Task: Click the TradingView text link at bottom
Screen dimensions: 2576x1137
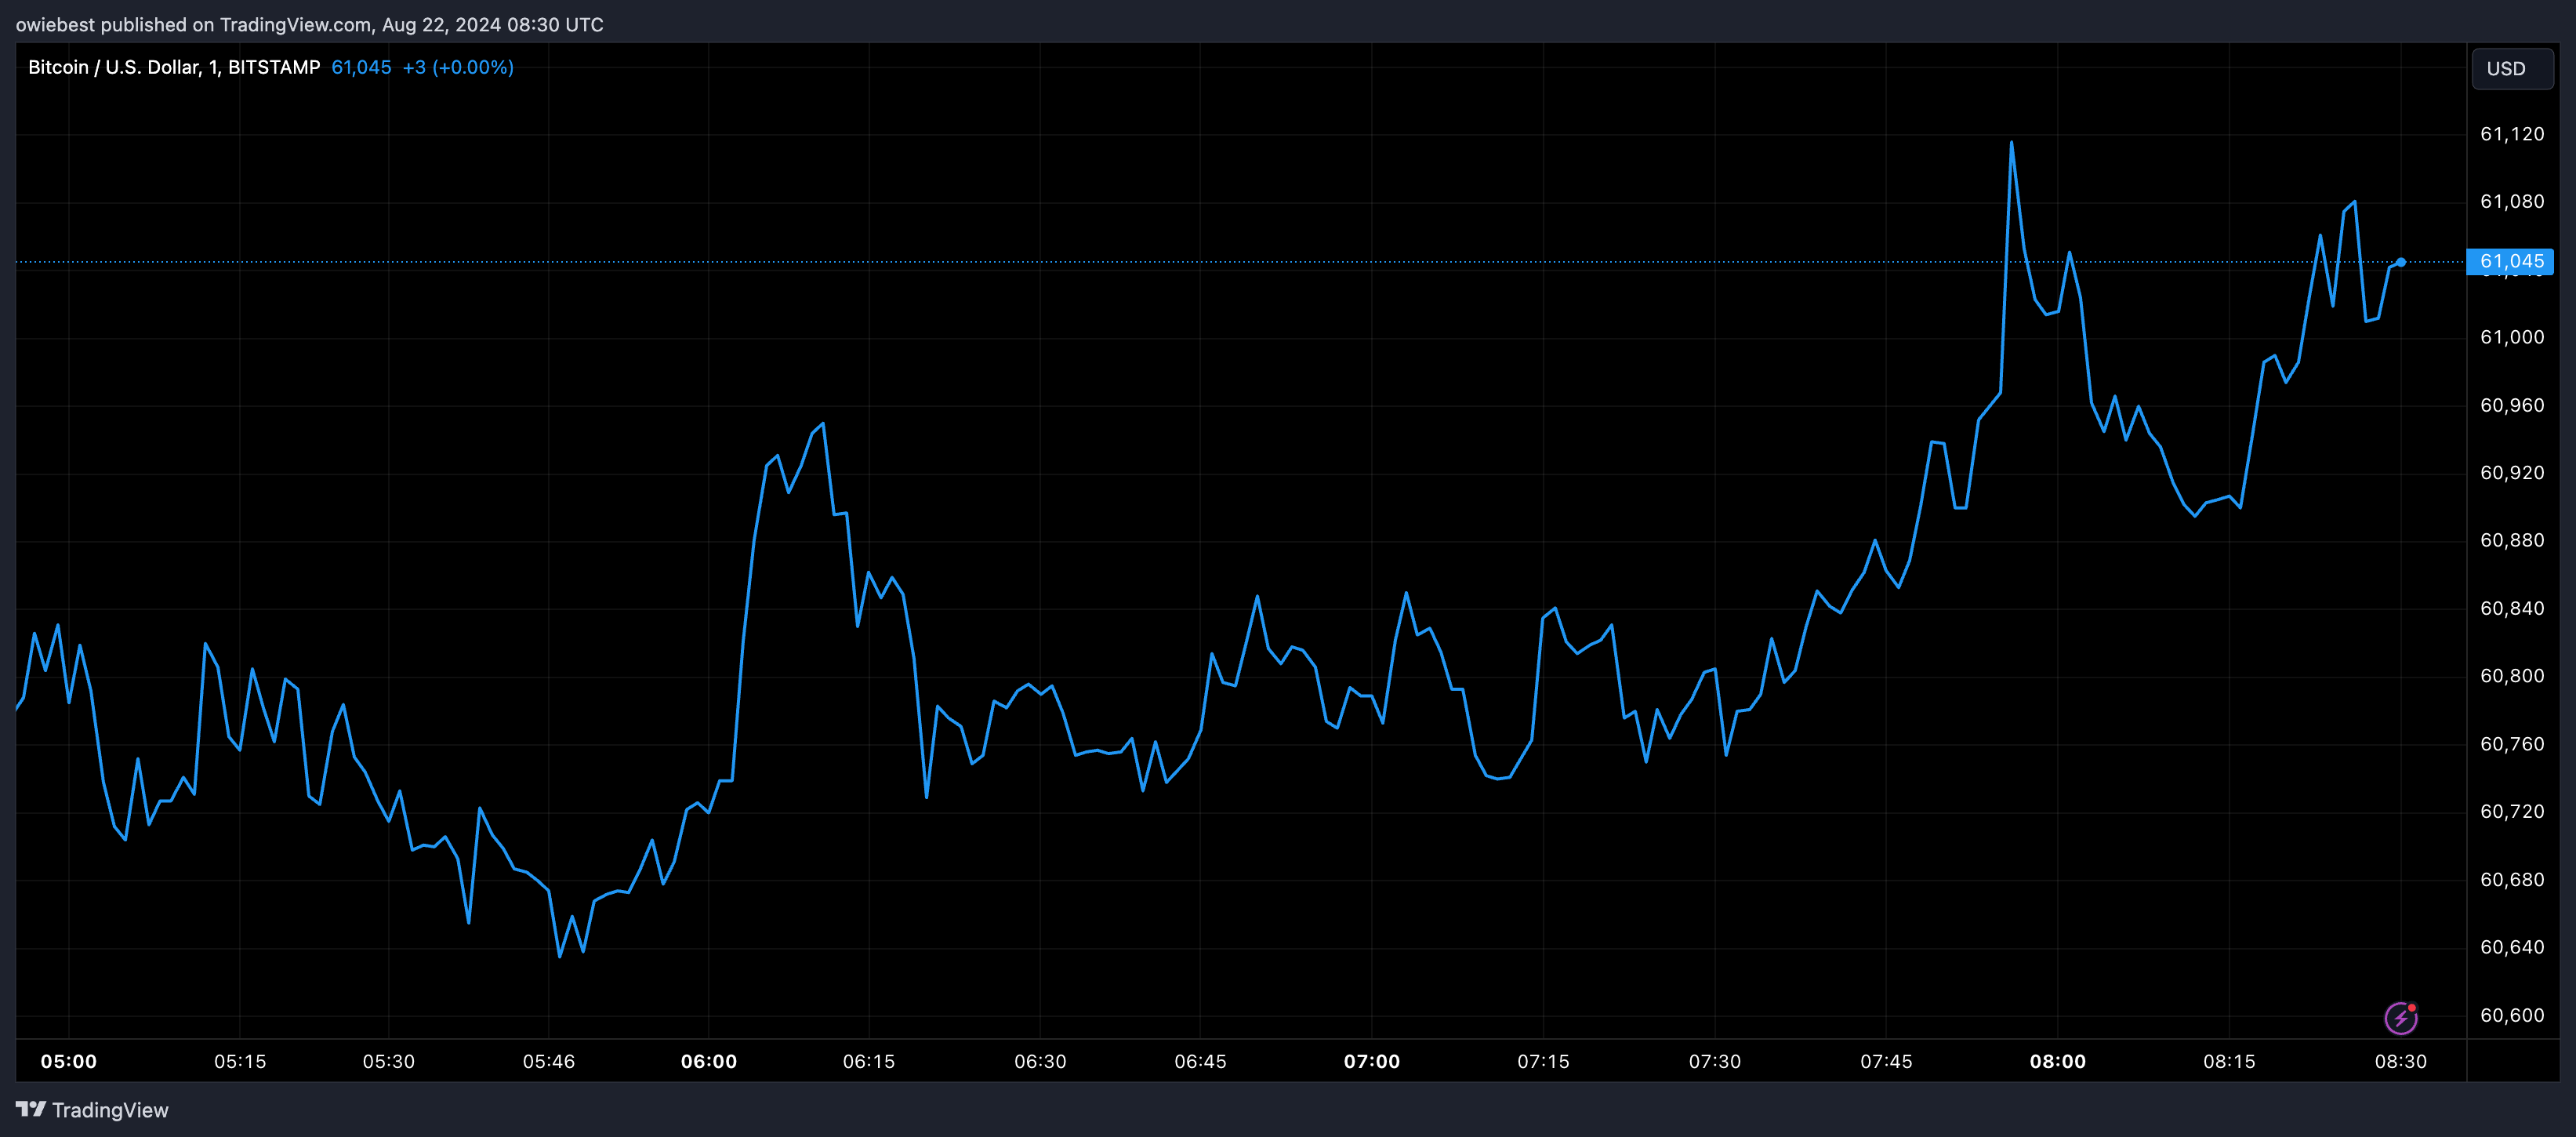Action: pyautogui.click(x=110, y=1110)
